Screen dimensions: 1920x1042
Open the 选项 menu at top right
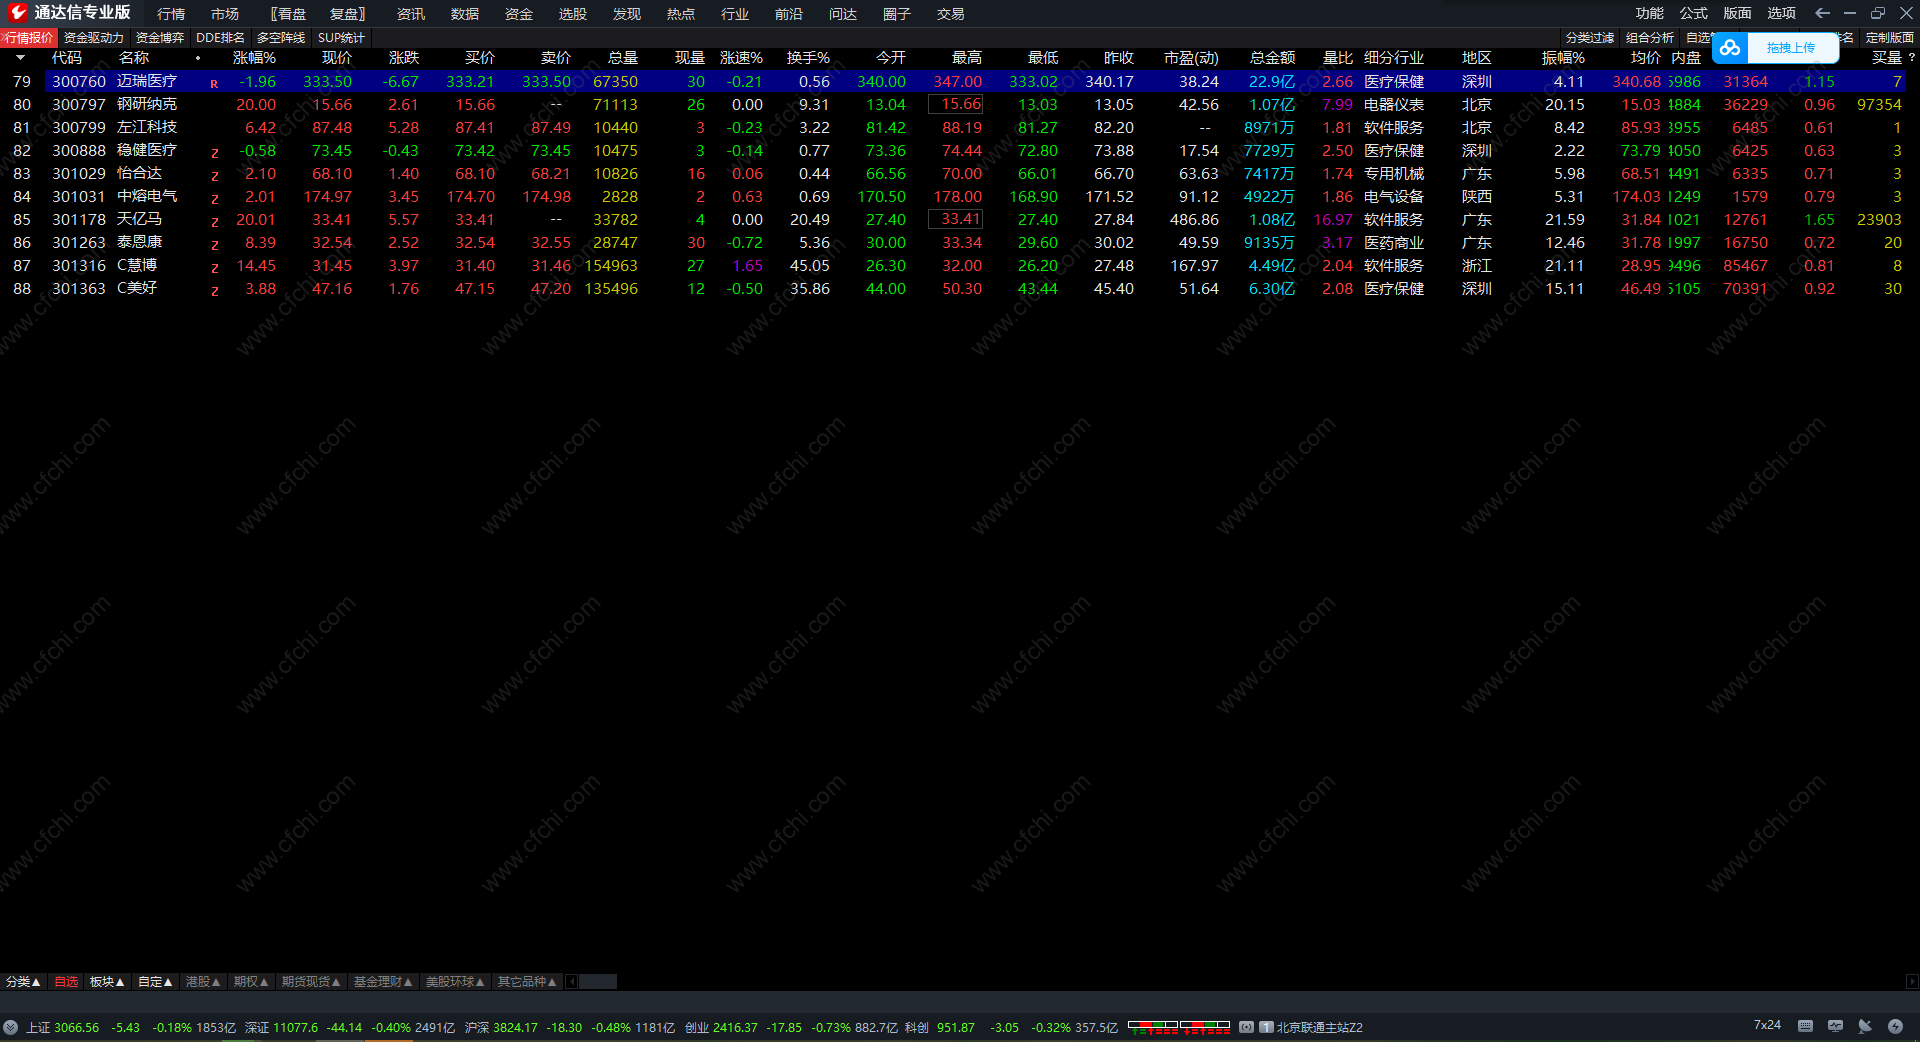tap(1782, 13)
